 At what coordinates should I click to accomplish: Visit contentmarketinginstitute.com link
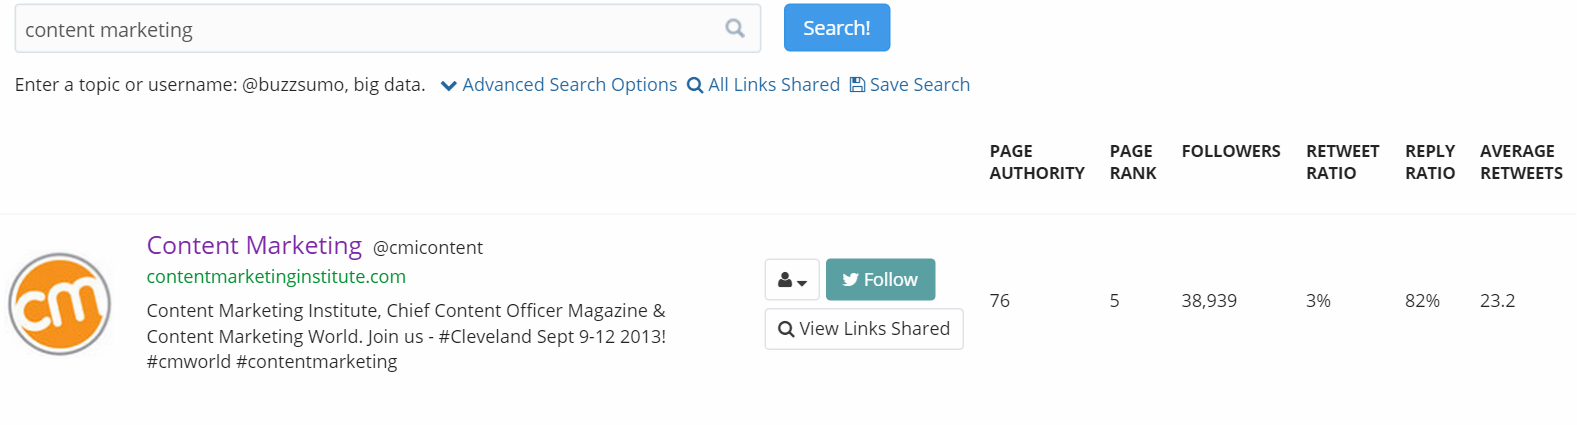point(276,276)
